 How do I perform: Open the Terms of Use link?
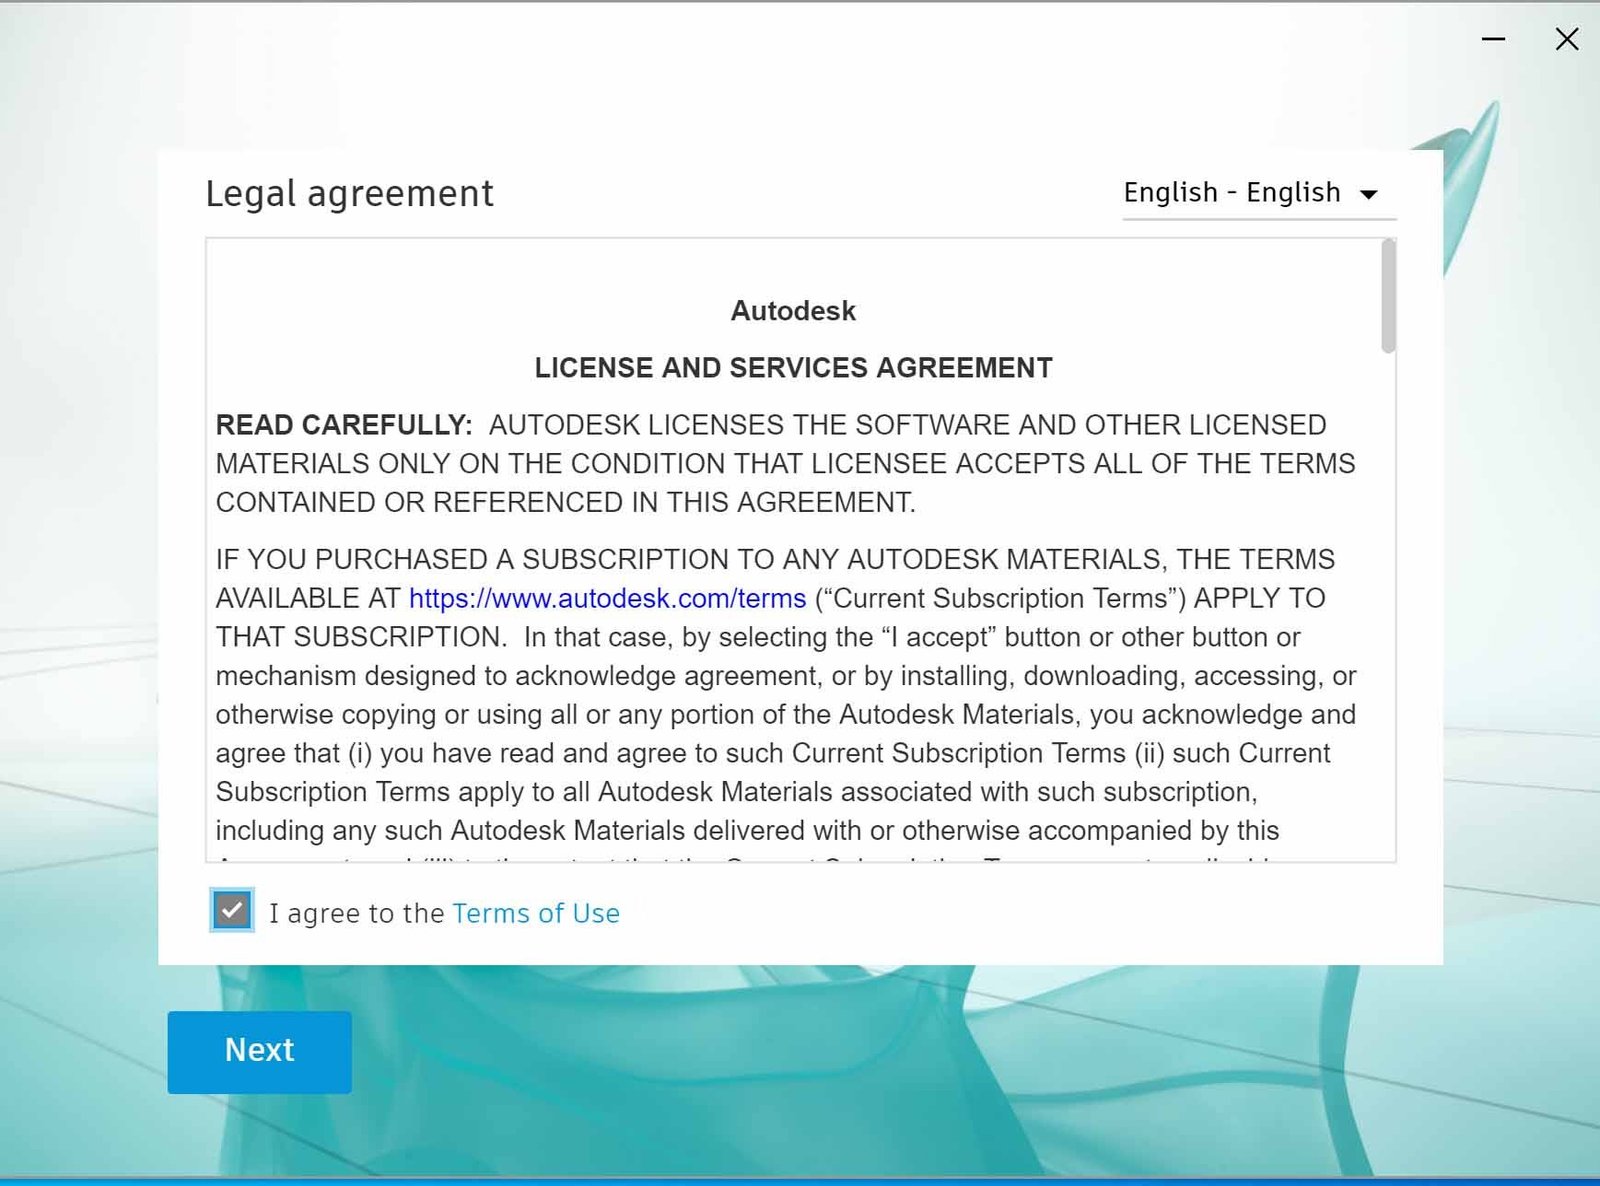click(536, 913)
